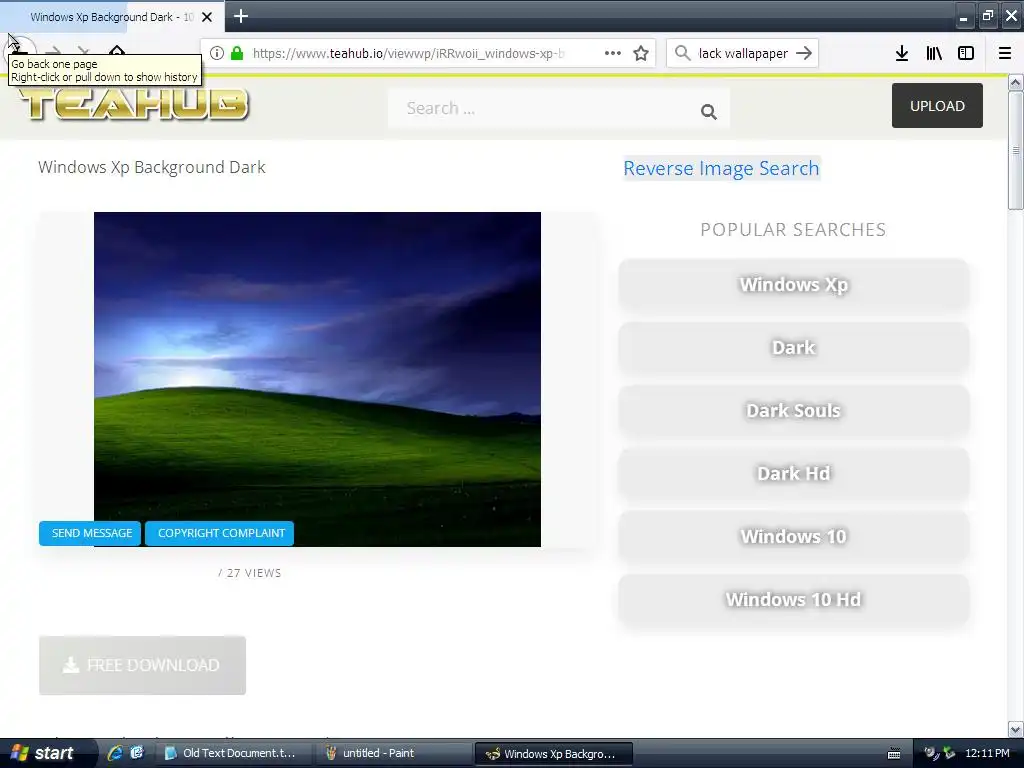Toggle the sidebar view icon
Viewport: 1024px width, 768px height.
(x=966, y=54)
